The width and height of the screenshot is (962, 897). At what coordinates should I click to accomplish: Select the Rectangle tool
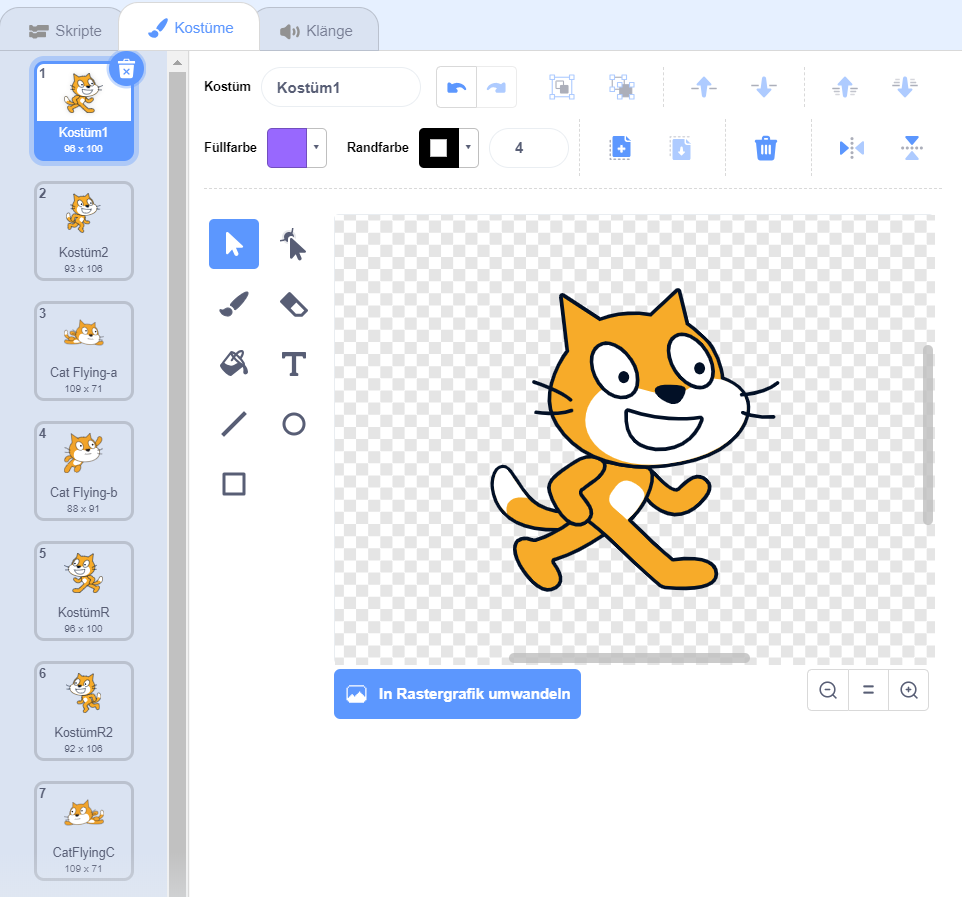click(234, 483)
